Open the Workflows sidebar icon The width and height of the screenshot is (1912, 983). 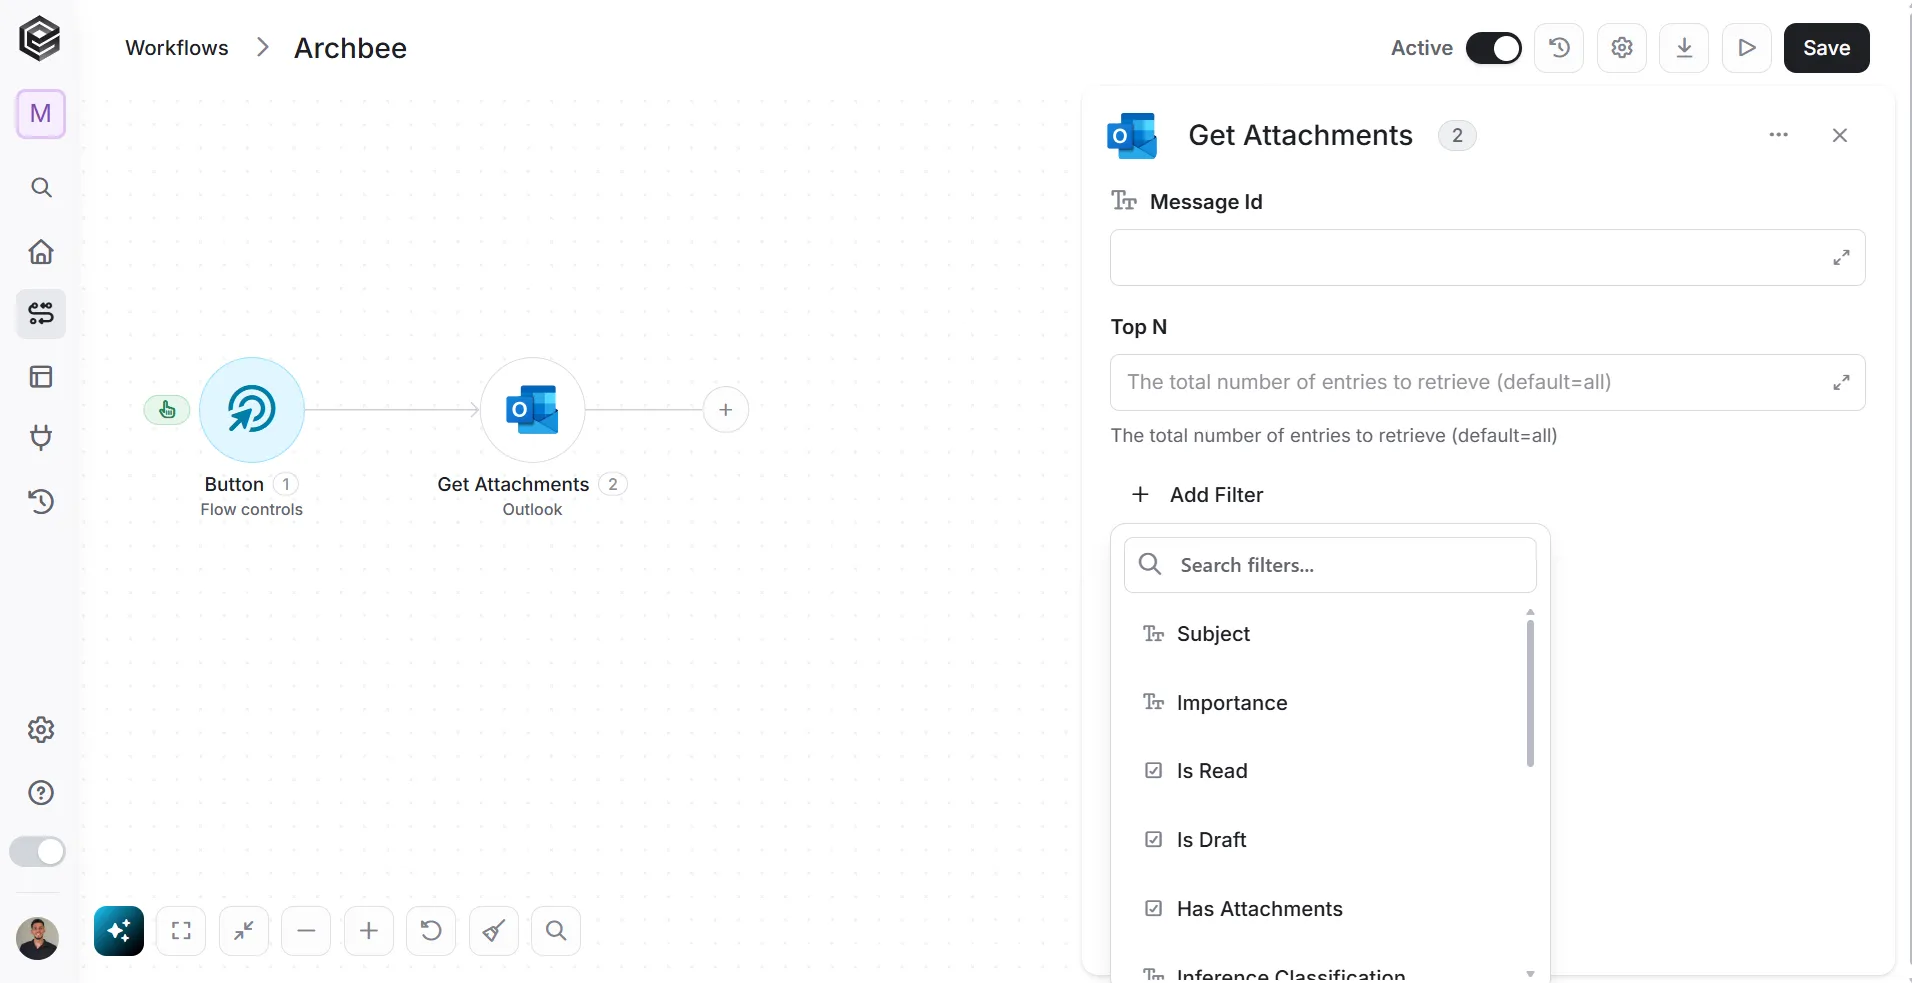[x=41, y=314]
